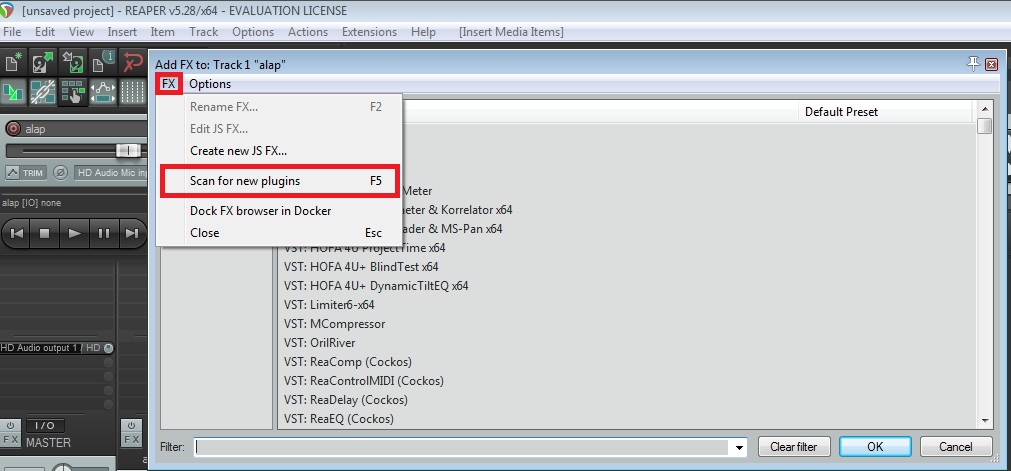The width and height of the screenshot is (1011, 471).
Task: Go to project end transport button
Action: [x=132, y=233]
